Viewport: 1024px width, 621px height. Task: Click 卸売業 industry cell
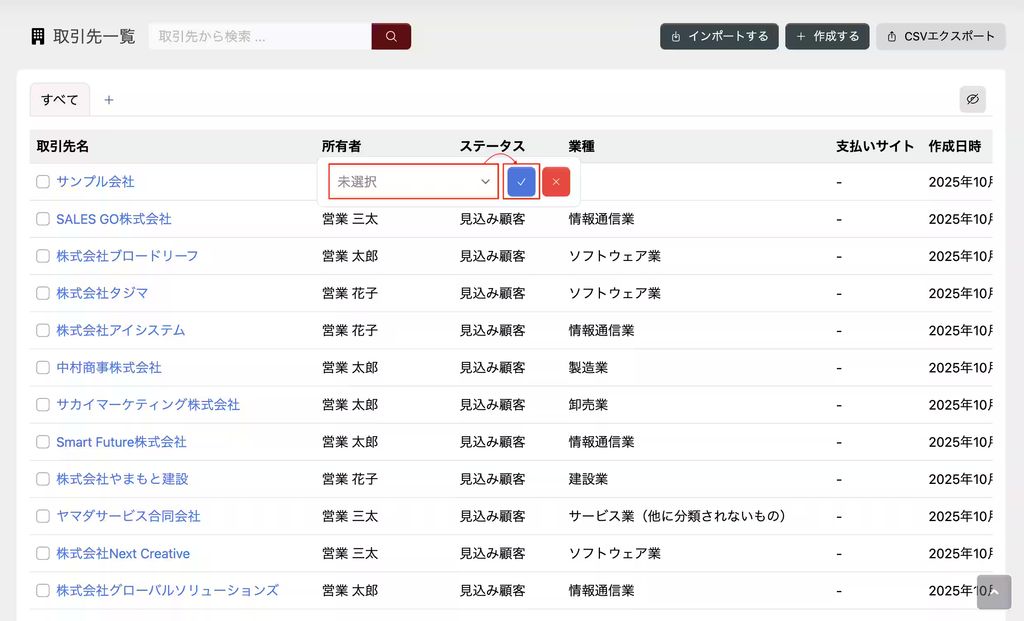(588, 405)
